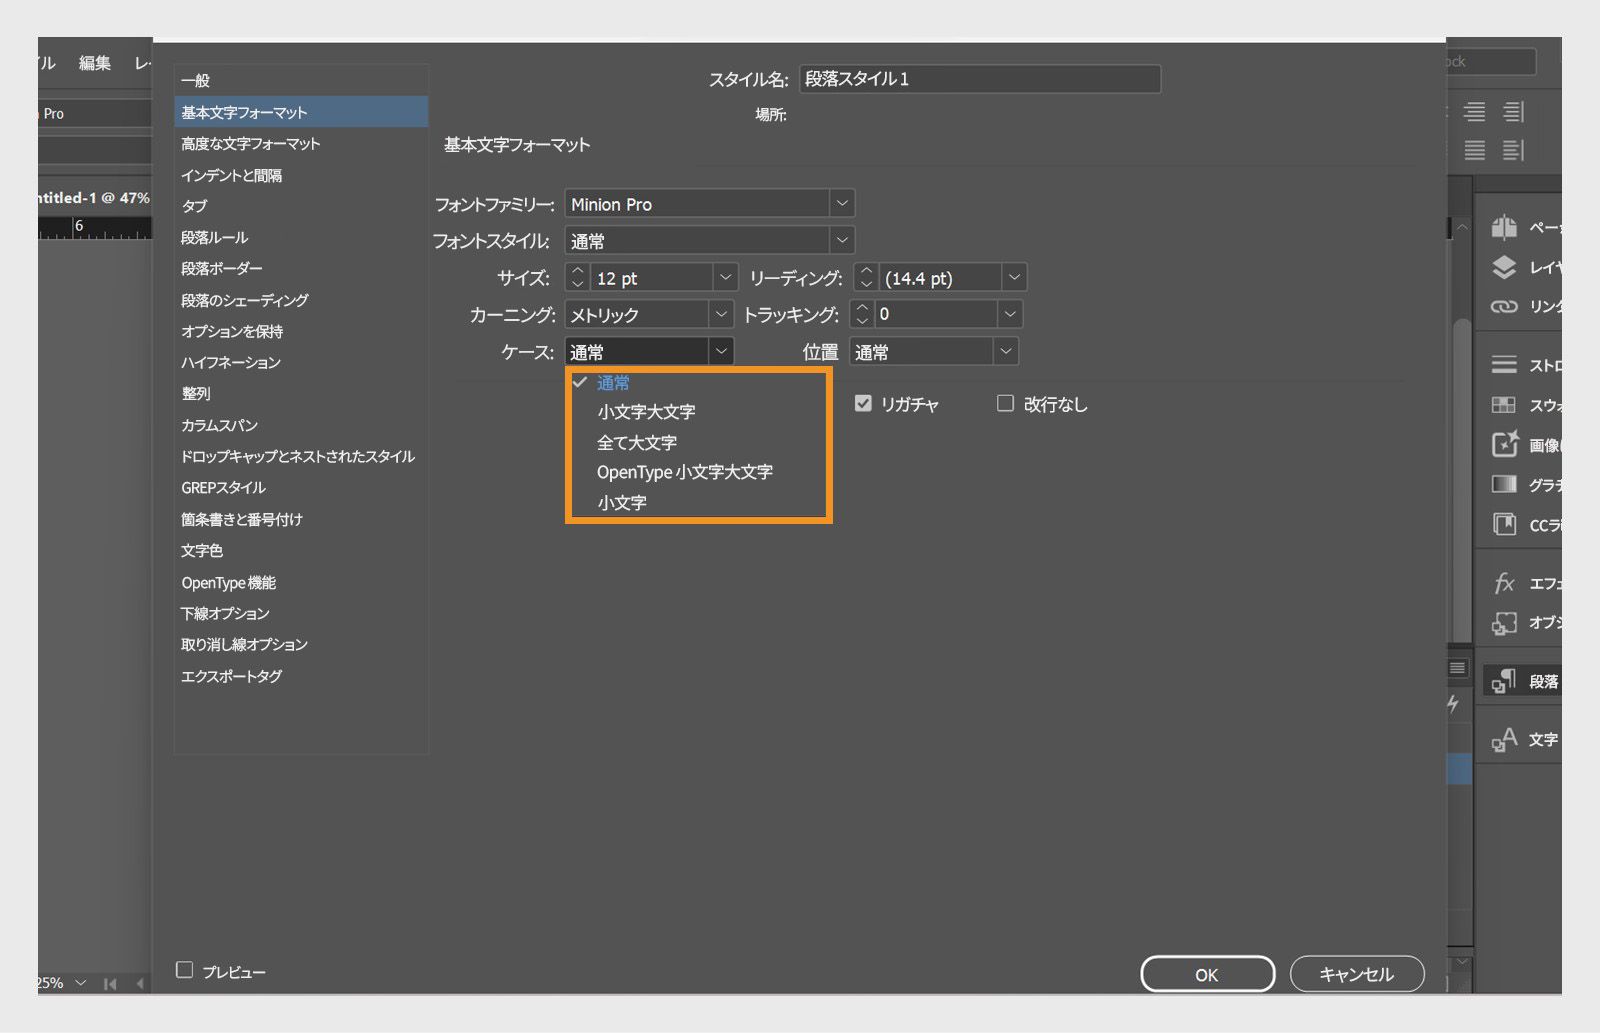1600x1033 pixels.
Task: Select 取り消し線オプション category
Action: click(301, 644)
